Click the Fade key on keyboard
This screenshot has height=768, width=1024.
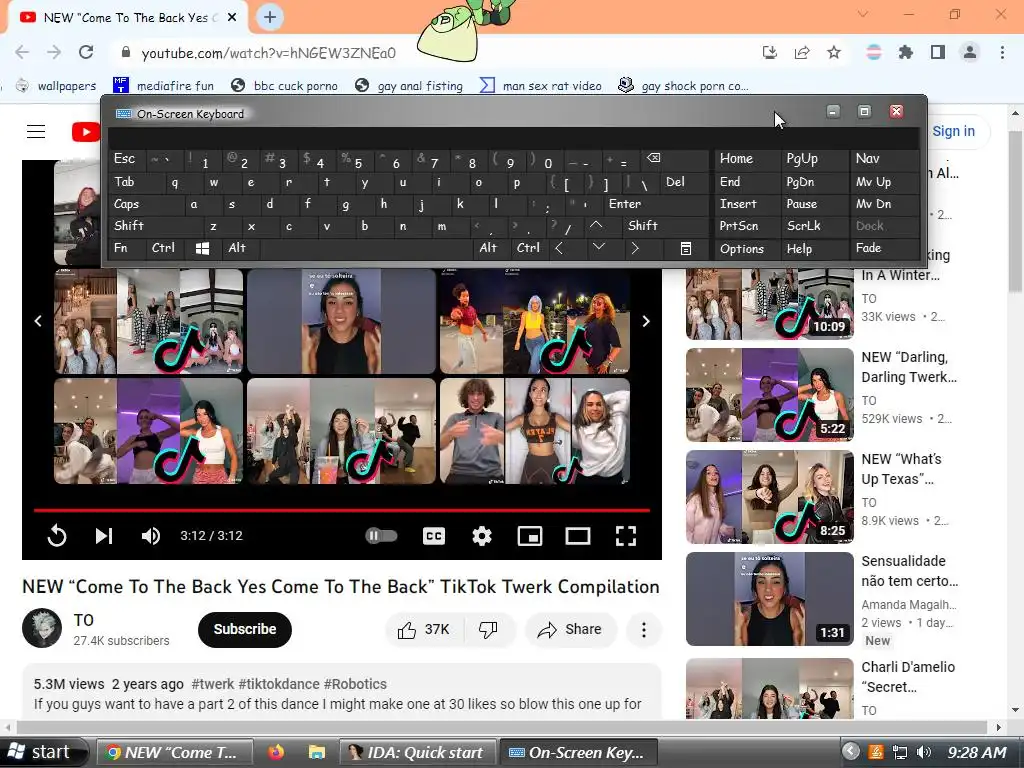point(884,248)
